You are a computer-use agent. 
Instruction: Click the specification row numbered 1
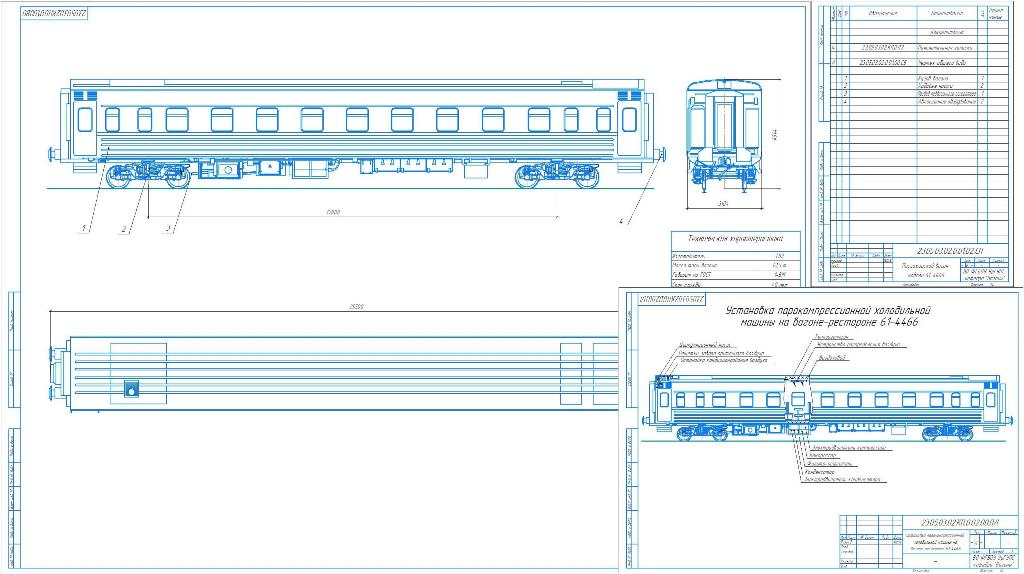(x=919, y=78)
